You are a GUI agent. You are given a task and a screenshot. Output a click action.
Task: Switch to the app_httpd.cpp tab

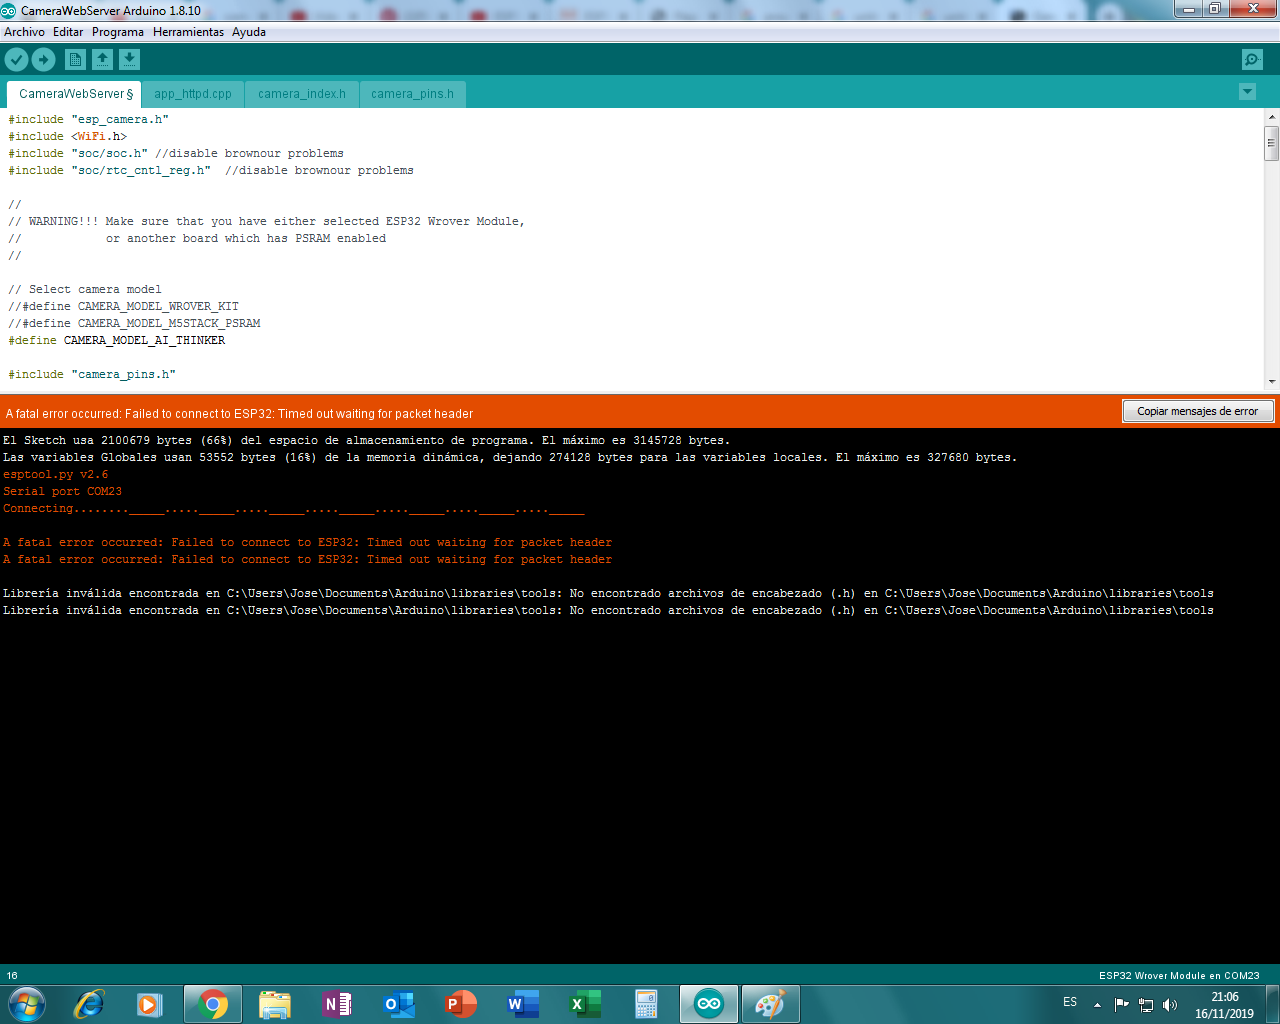tap(193, 94)
